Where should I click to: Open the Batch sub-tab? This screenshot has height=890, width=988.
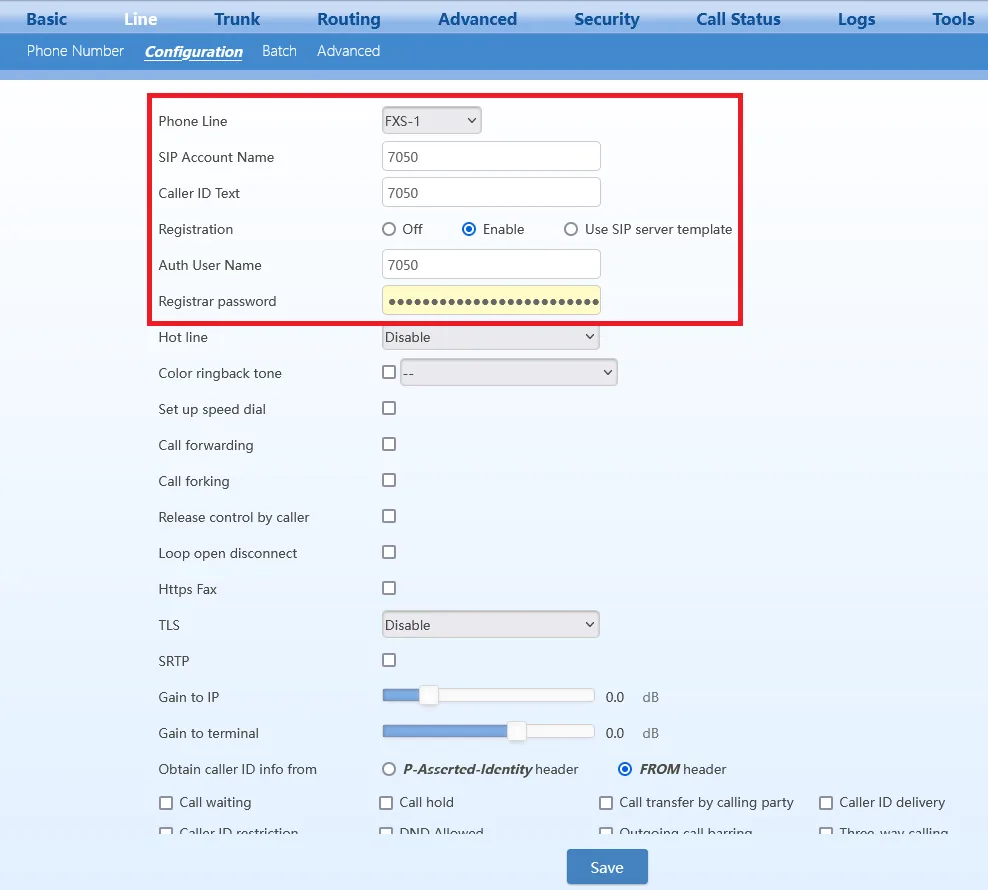(x=279, y=51)
